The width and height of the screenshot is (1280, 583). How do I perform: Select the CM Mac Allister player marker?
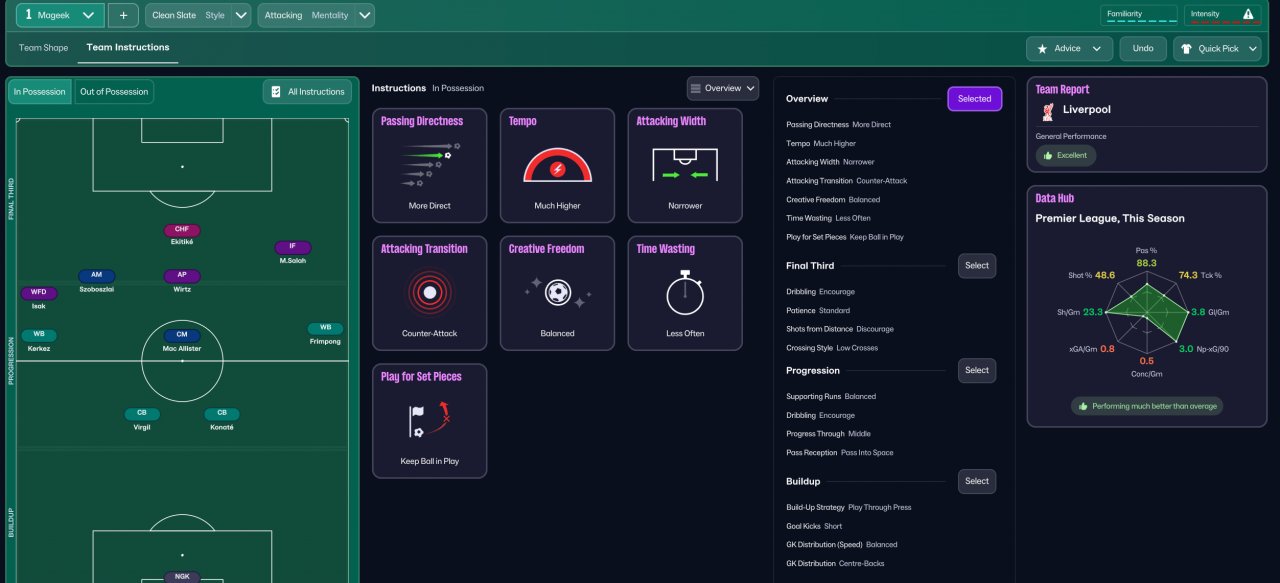click(182, 340)
